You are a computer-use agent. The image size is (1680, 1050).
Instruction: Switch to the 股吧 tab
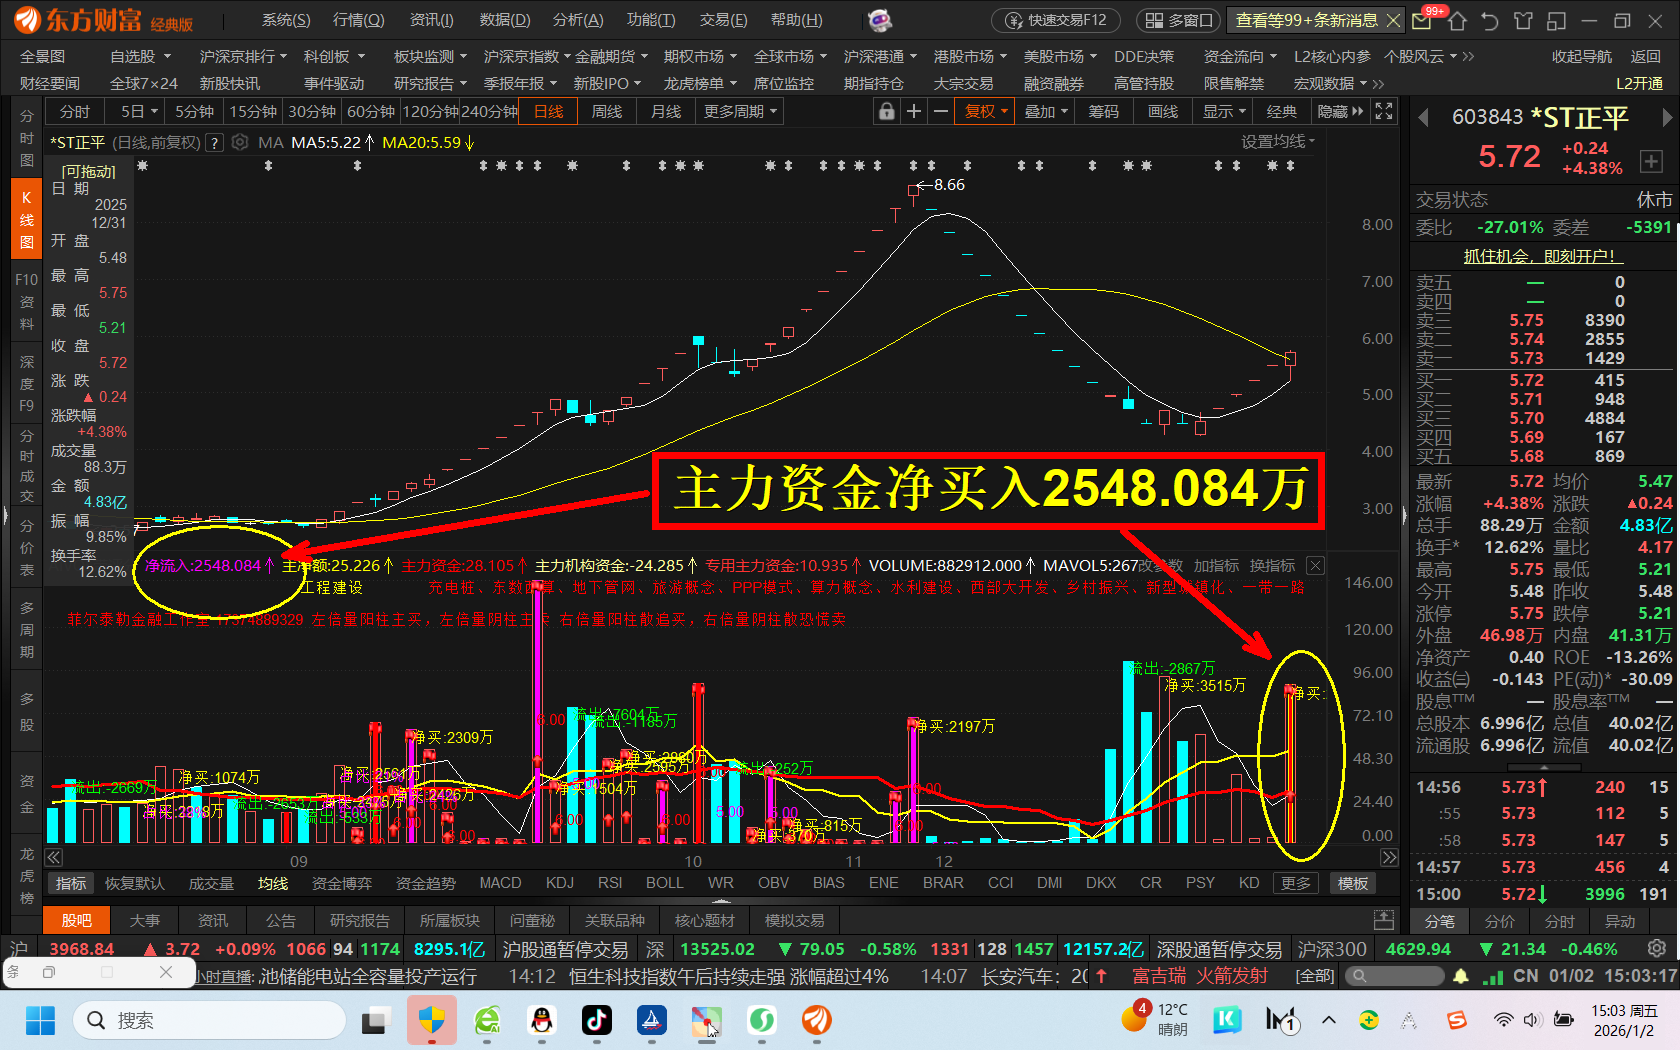tap(76, 920)
